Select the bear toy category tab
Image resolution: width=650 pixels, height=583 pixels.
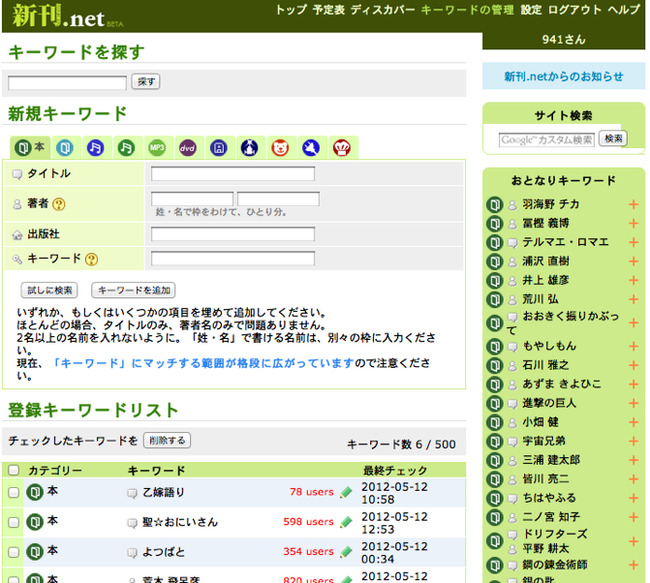point(280,148)
